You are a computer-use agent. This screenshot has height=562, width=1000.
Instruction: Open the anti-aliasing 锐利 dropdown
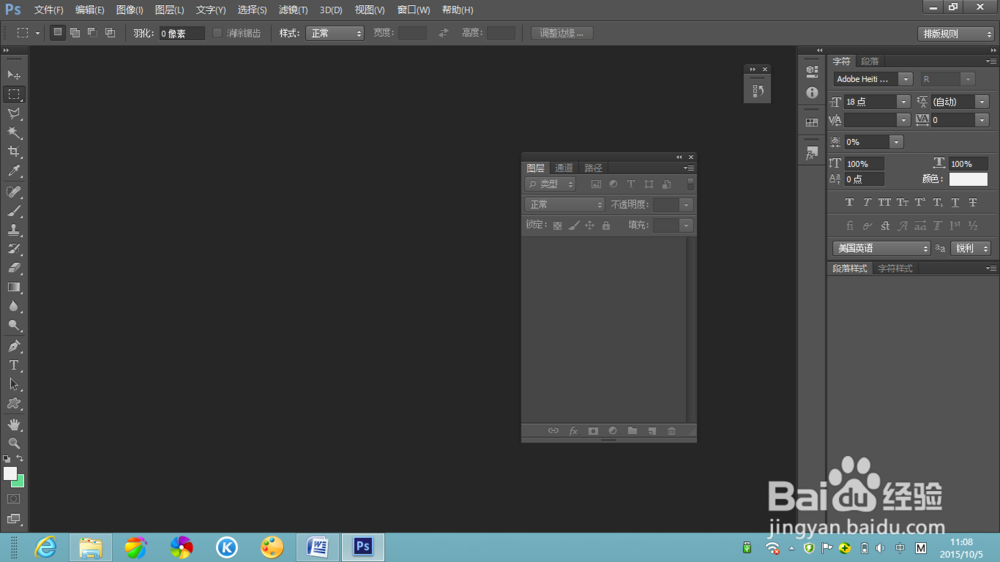(971, 248)
